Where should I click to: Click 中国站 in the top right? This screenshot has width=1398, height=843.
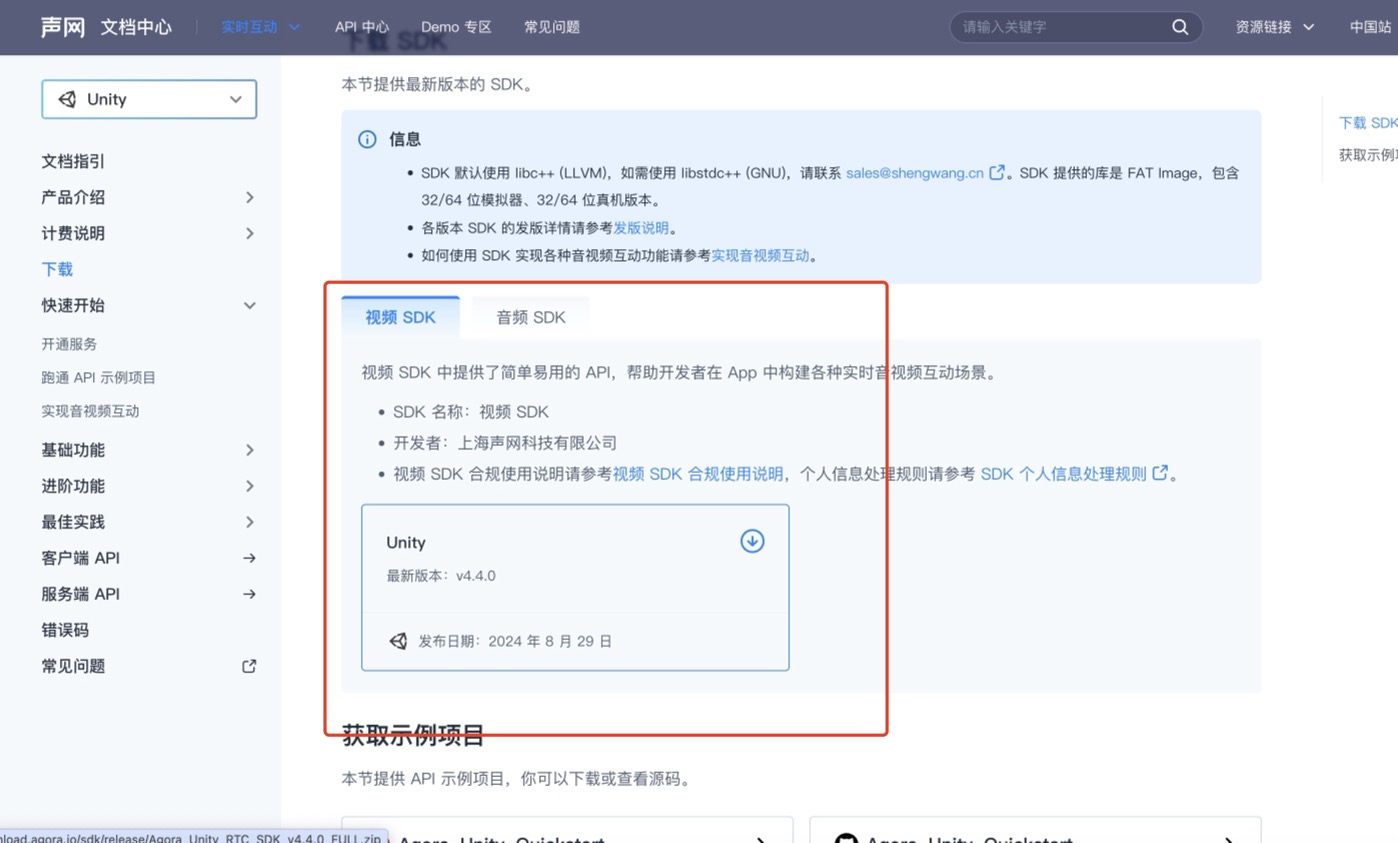pyautogui.click(x=1371, y=27)
